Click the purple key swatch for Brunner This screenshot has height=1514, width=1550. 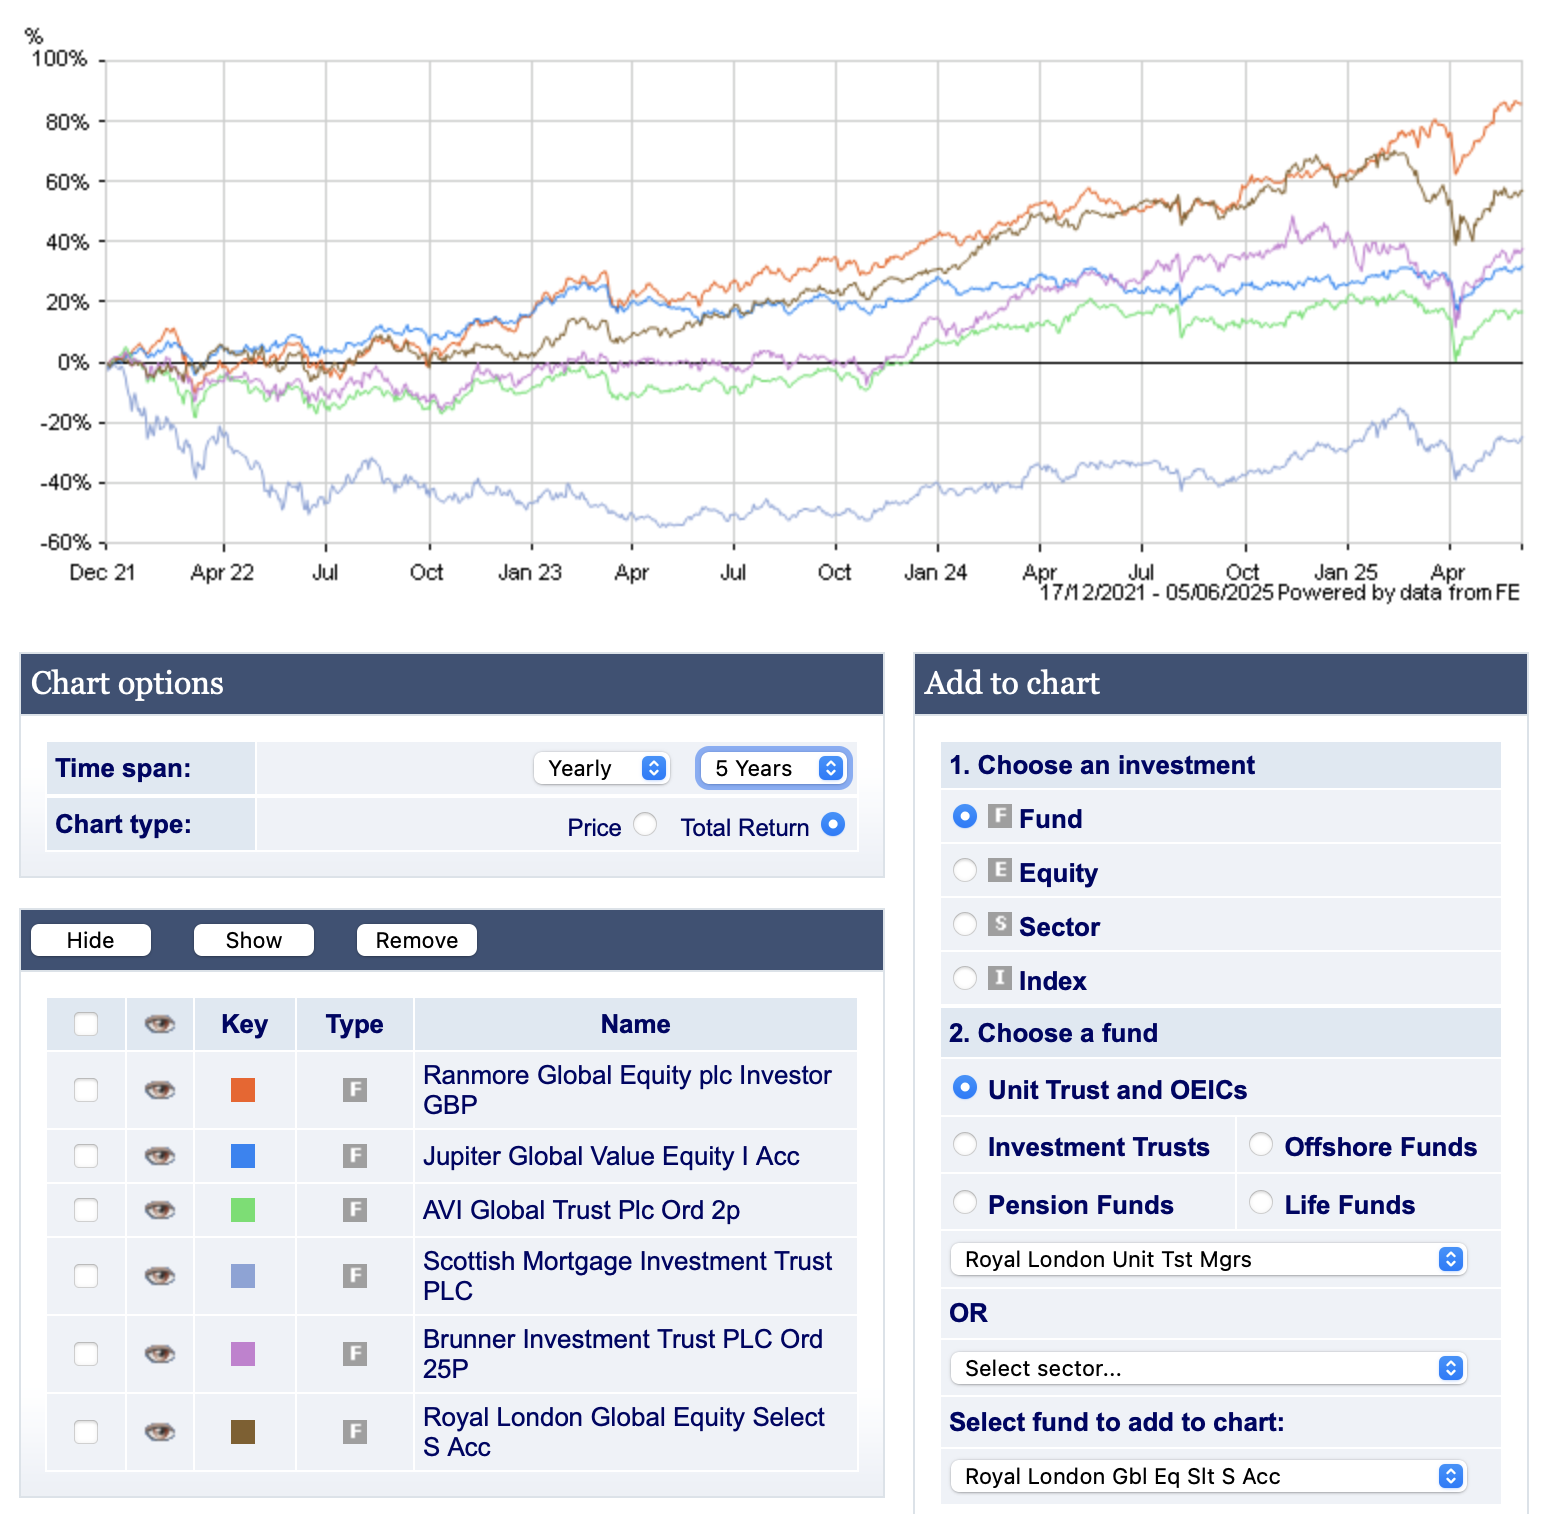click(243, 1354)
